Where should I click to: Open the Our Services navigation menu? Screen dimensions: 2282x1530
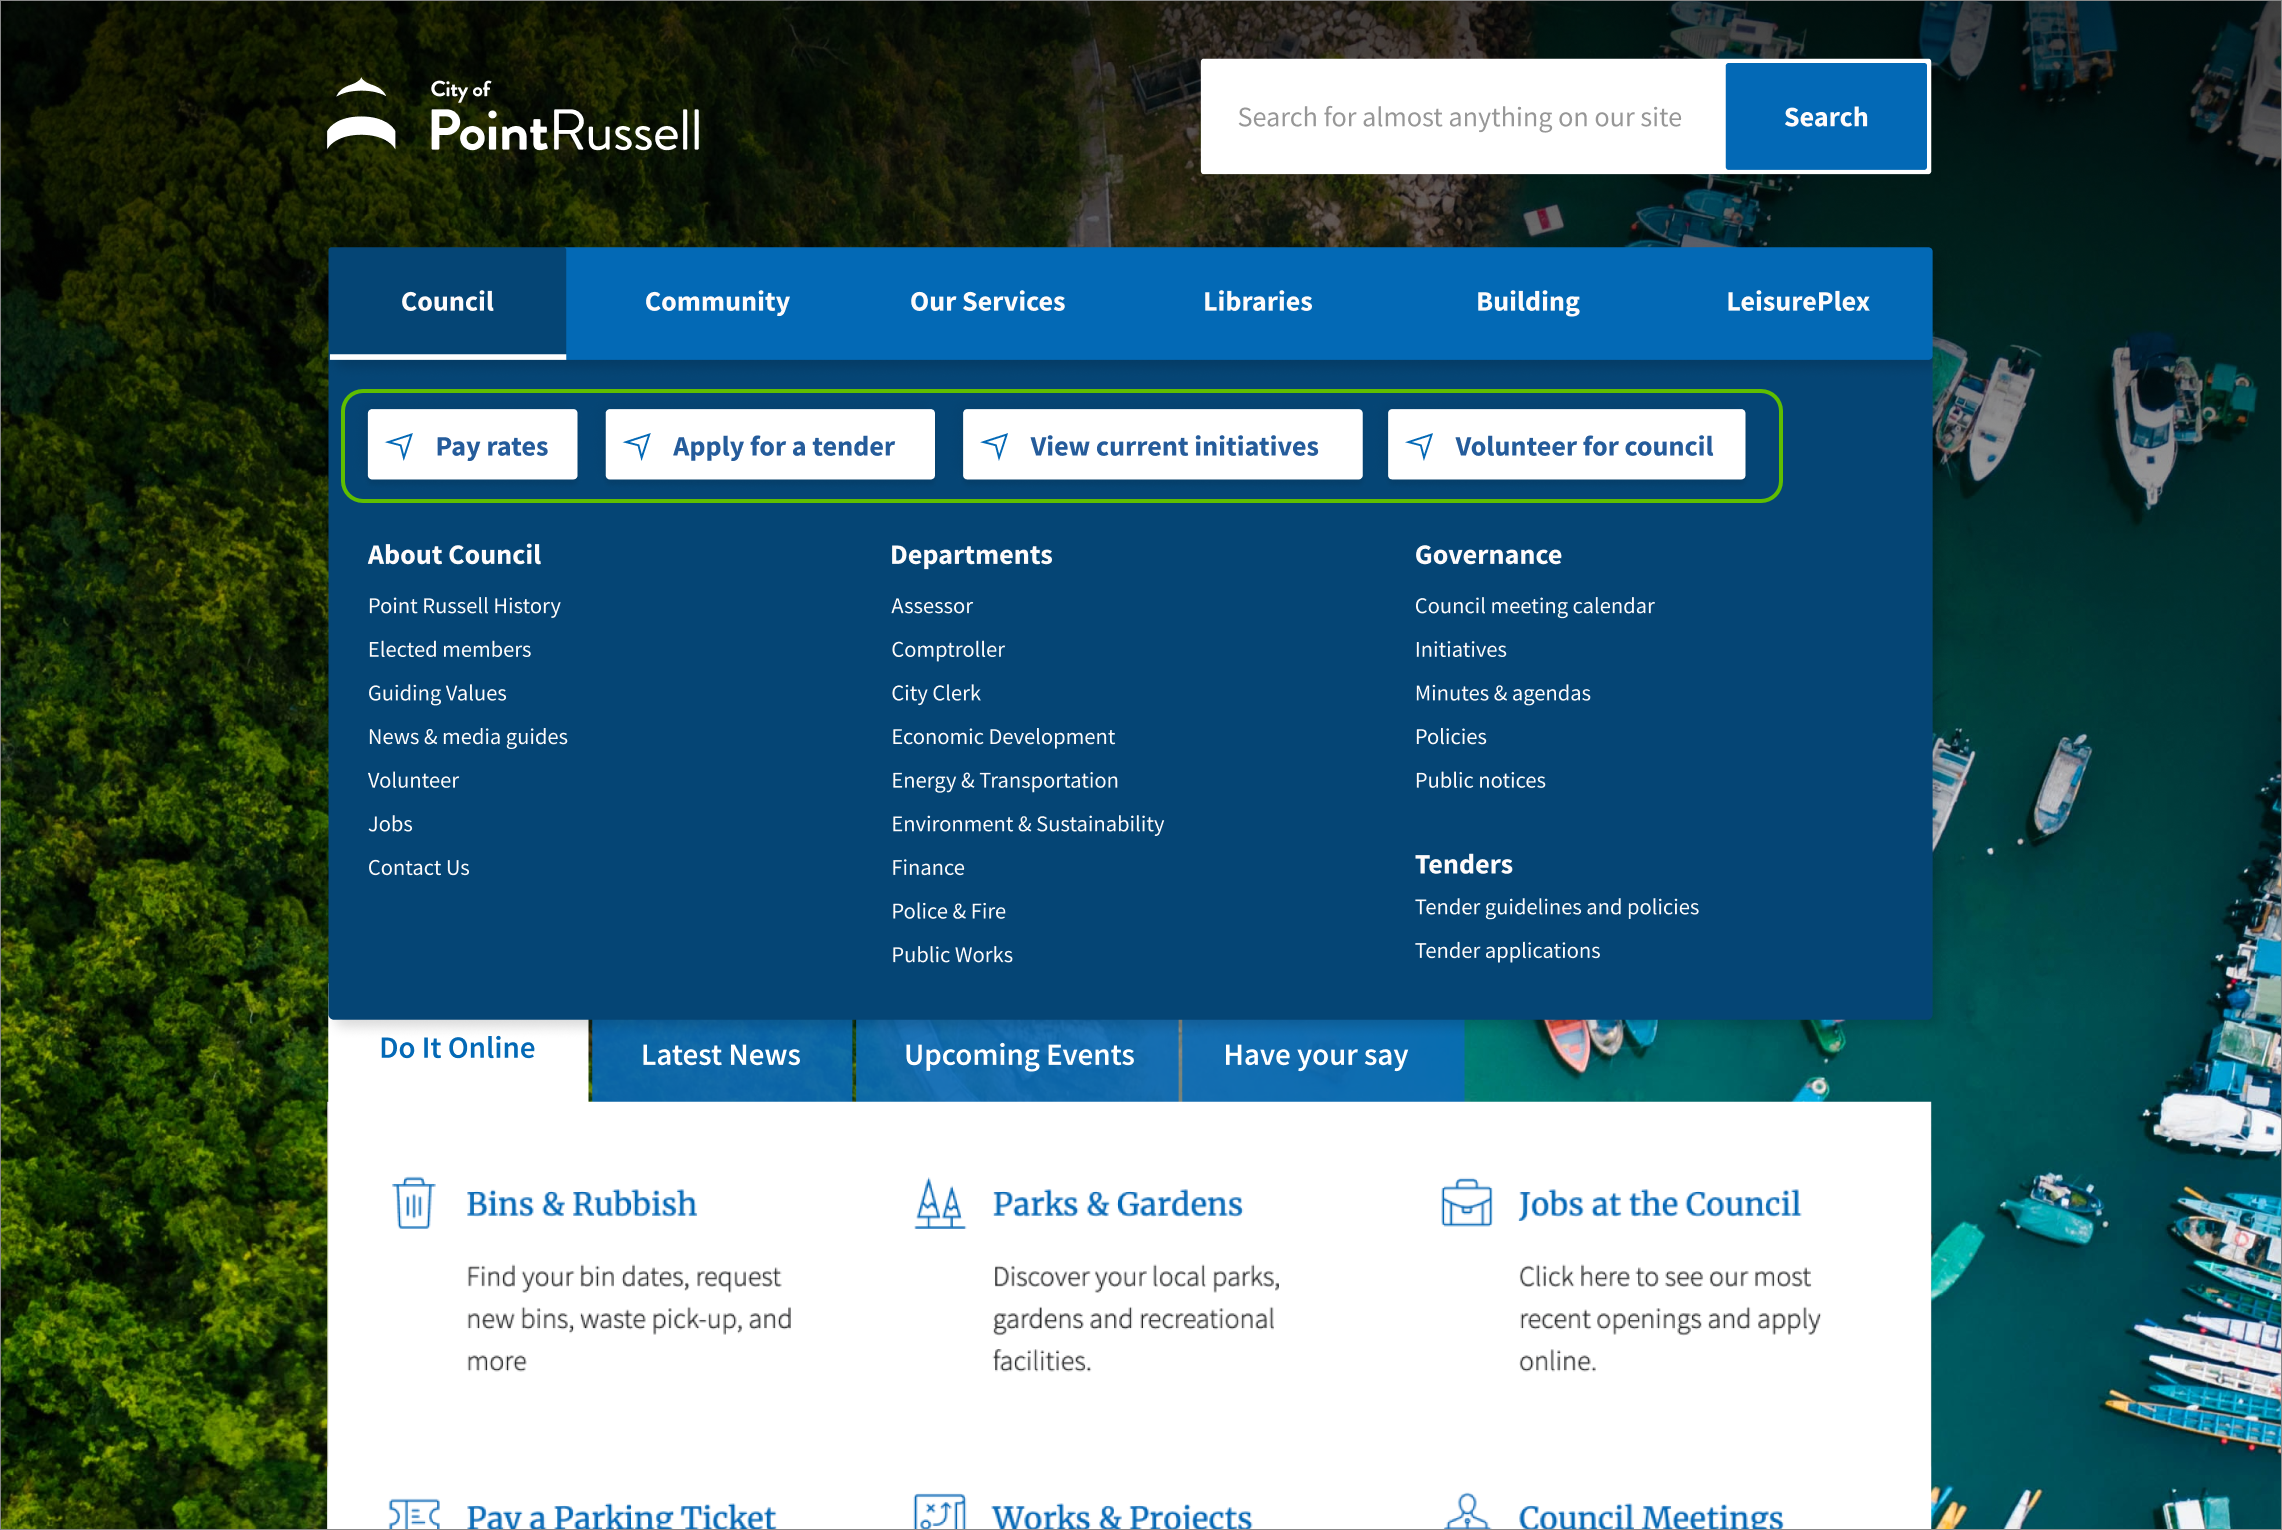tap(987, 302)
